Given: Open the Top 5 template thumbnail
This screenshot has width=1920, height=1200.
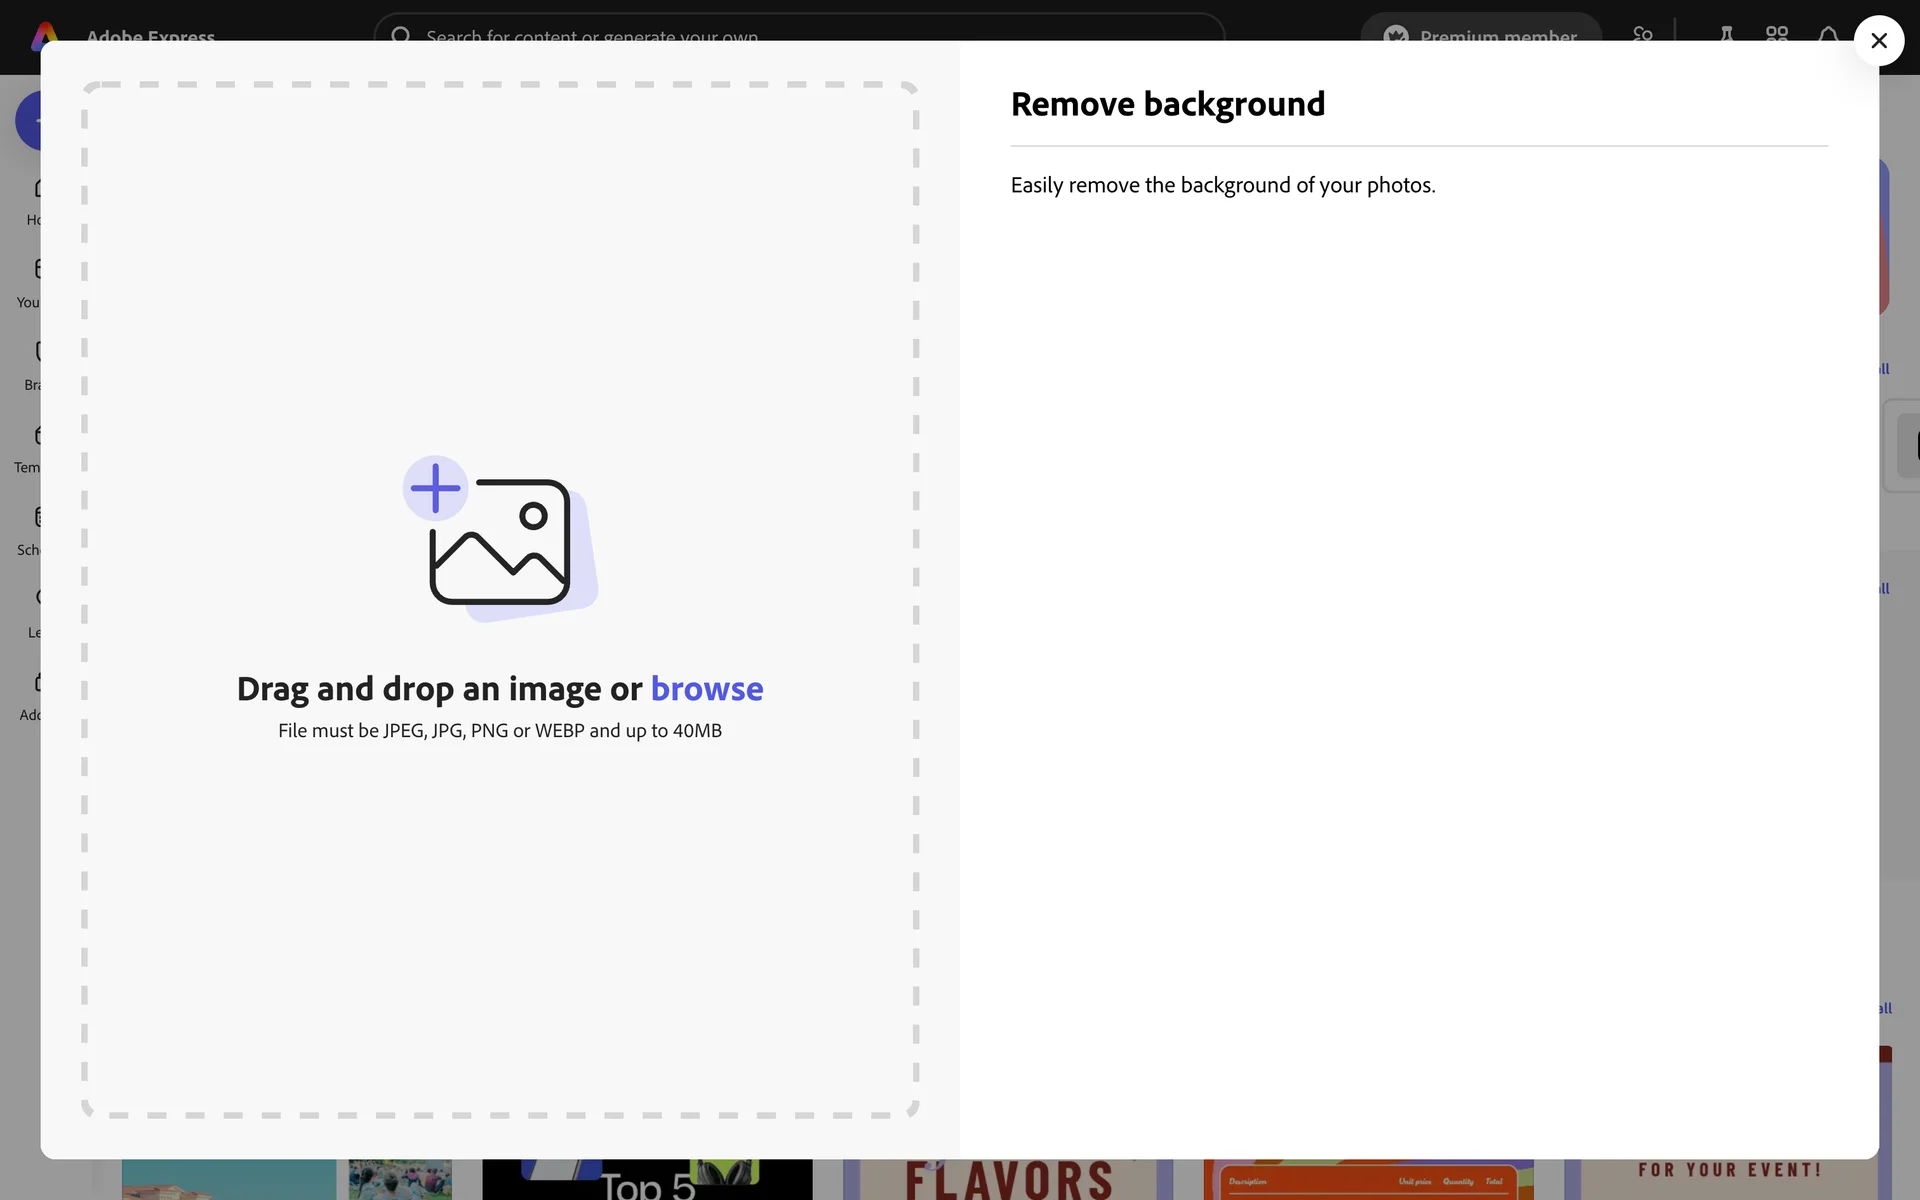Looking at the screenshot, I should tap(647, 1181).
